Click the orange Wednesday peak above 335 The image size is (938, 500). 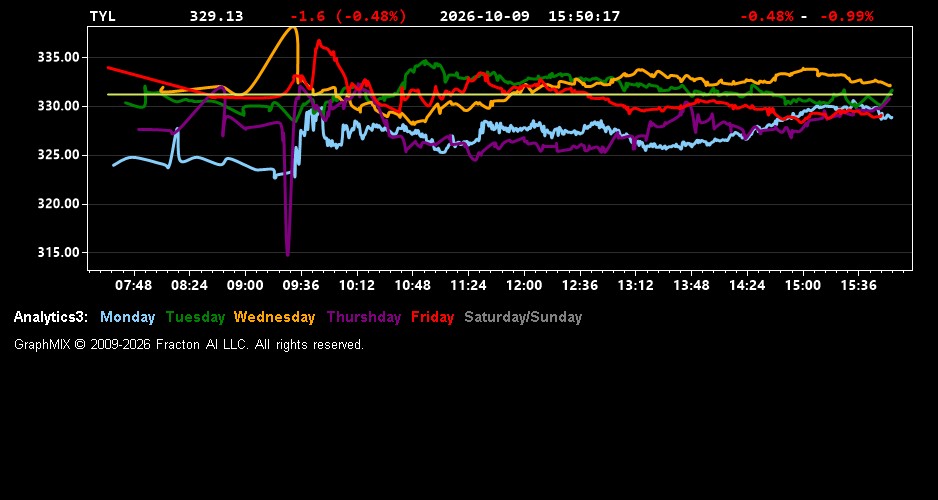(292, 28)
